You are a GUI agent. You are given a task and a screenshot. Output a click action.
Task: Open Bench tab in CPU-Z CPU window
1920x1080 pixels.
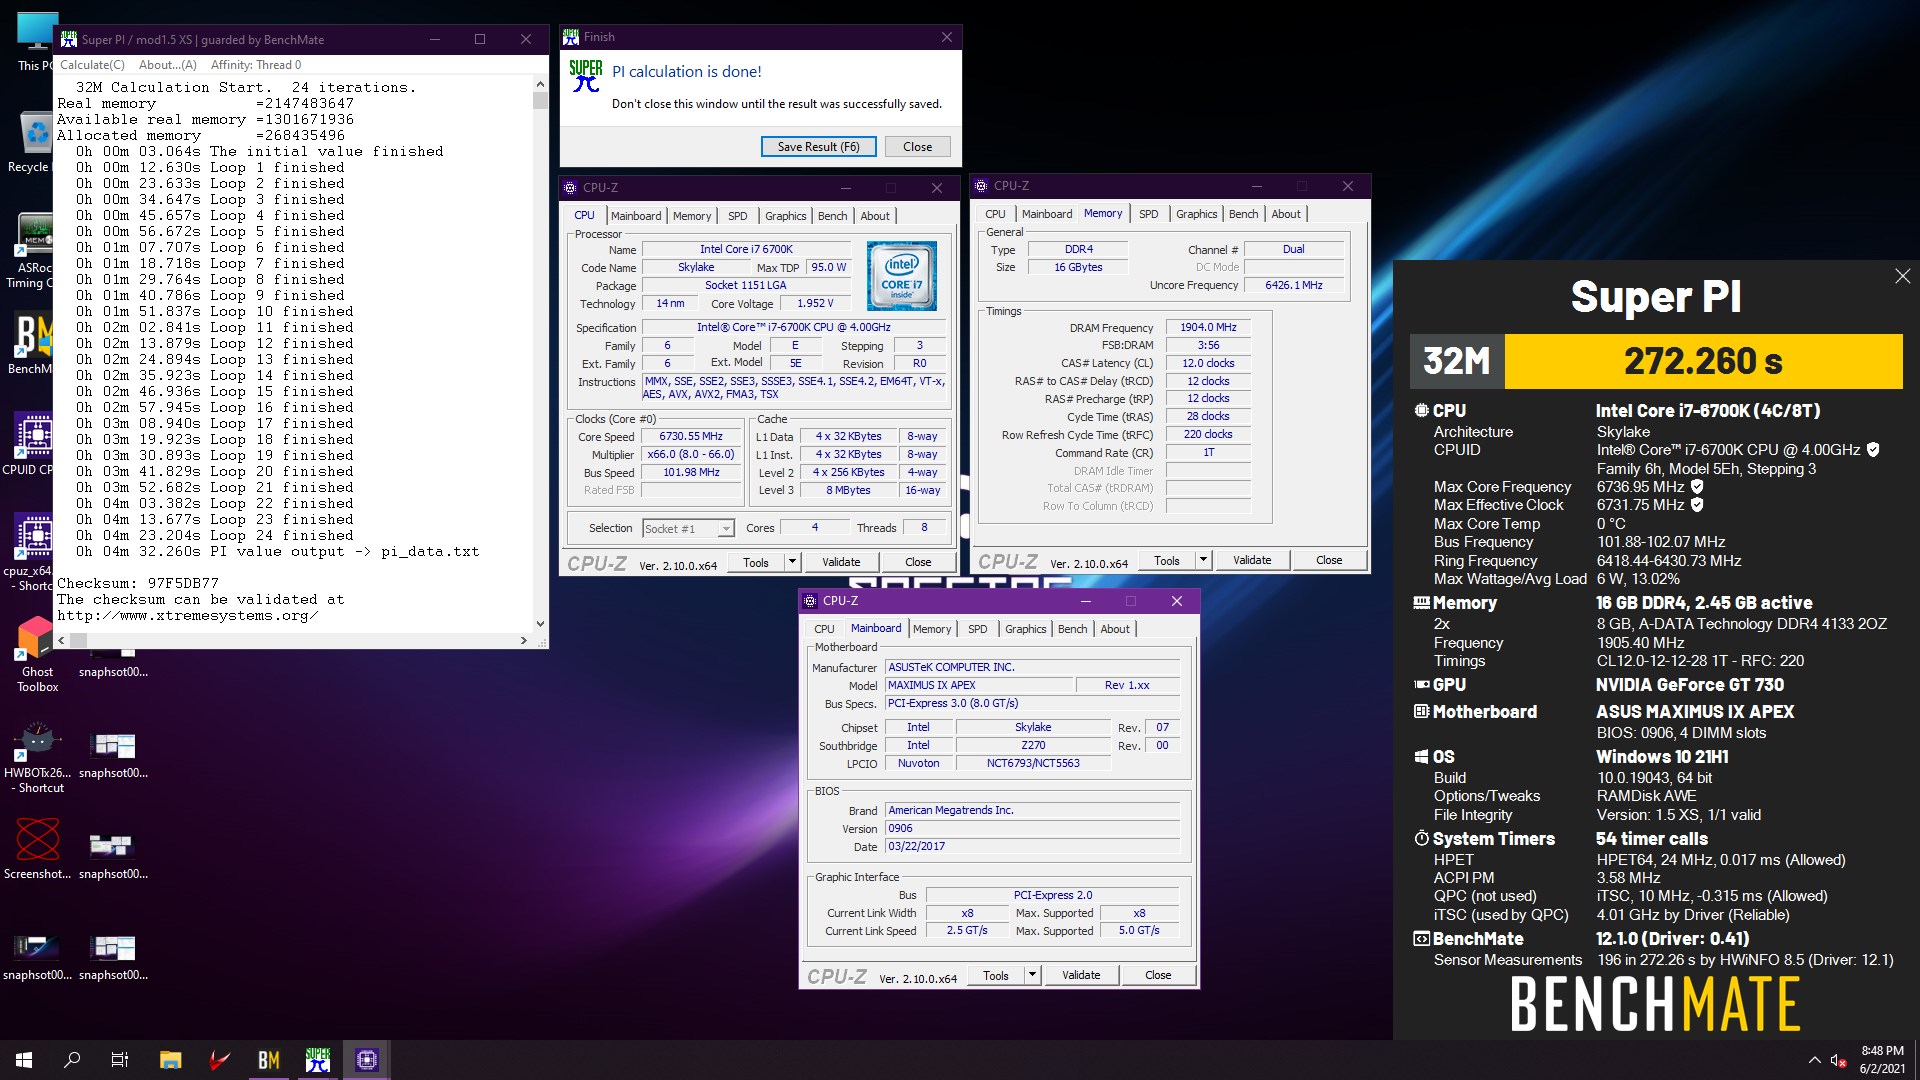pyautogui.click(x=833, y=216)
